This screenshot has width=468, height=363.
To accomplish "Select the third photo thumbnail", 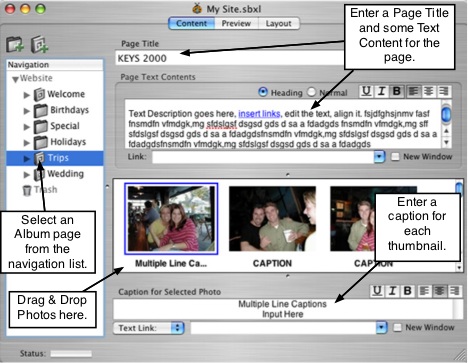I will point(353,219).
